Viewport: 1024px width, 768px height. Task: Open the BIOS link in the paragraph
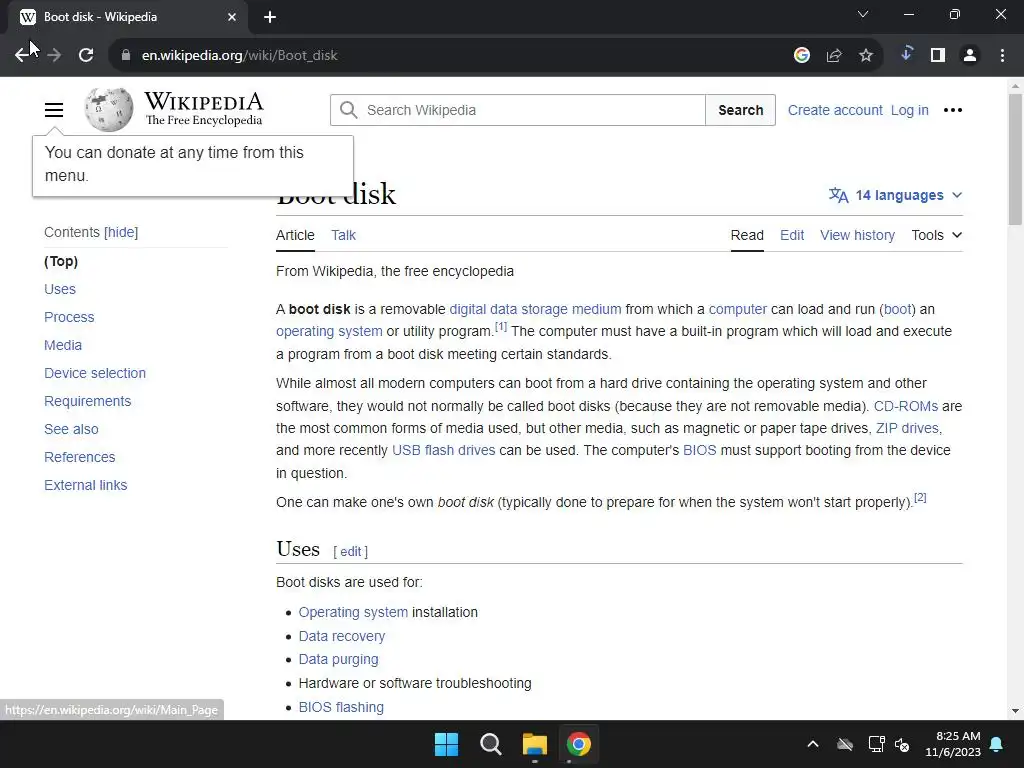click(699, 451)
